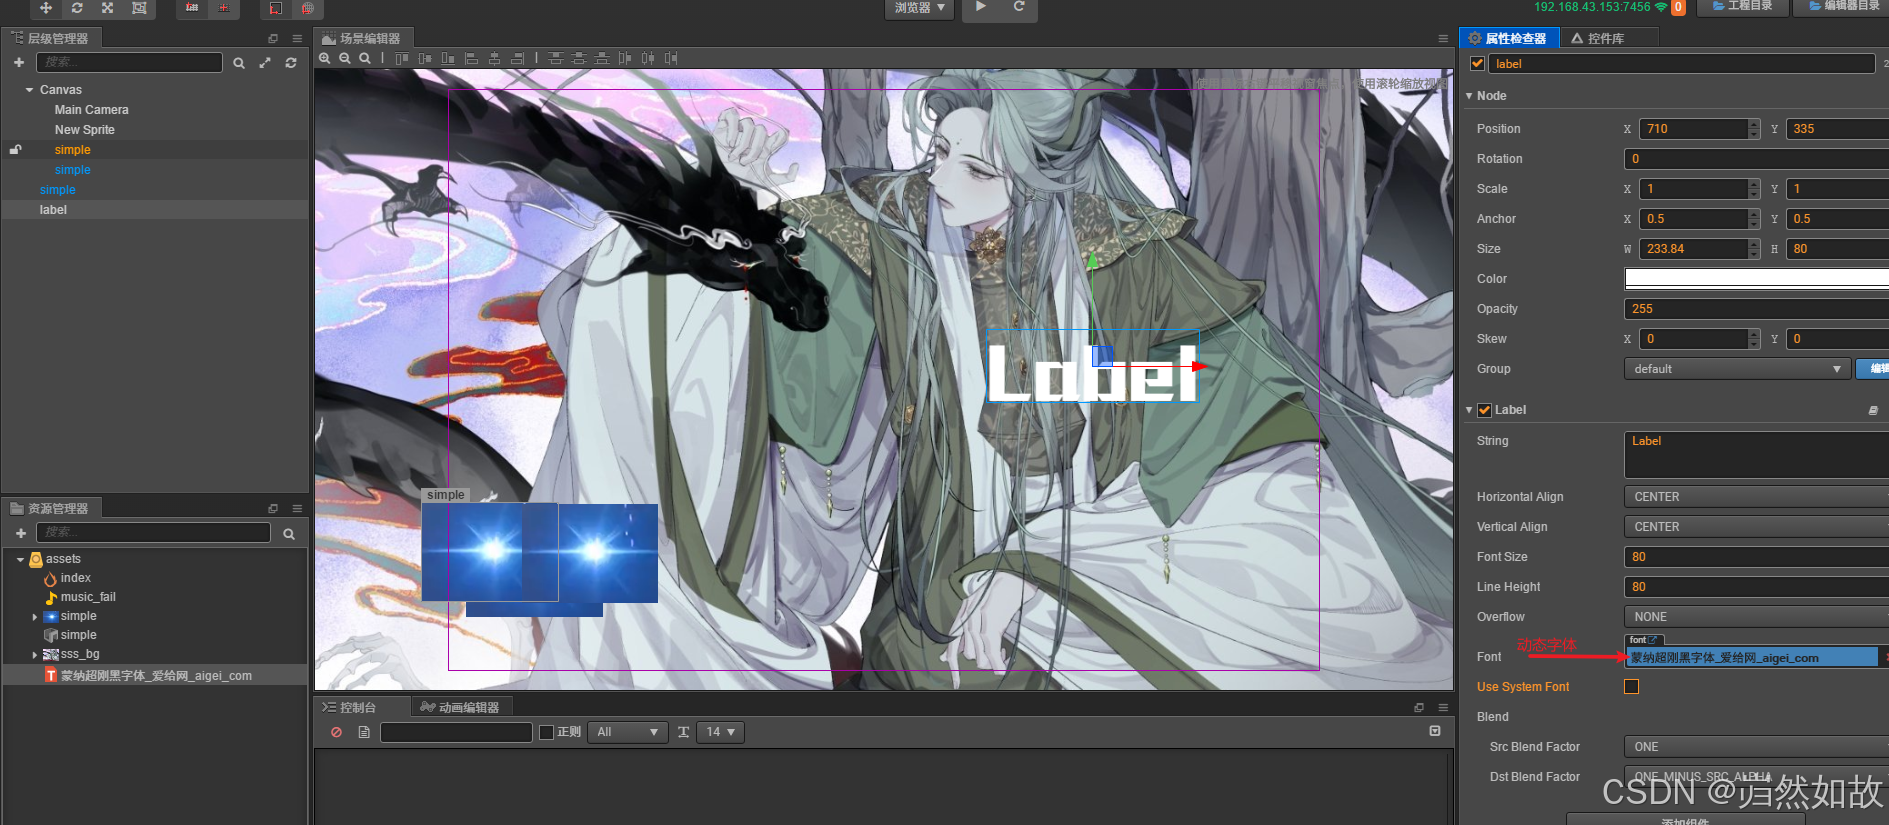This screenshot has width=1889, height=825.
Task: Click the distribute top icon in scene toolbar
Action: coord(556,59)
